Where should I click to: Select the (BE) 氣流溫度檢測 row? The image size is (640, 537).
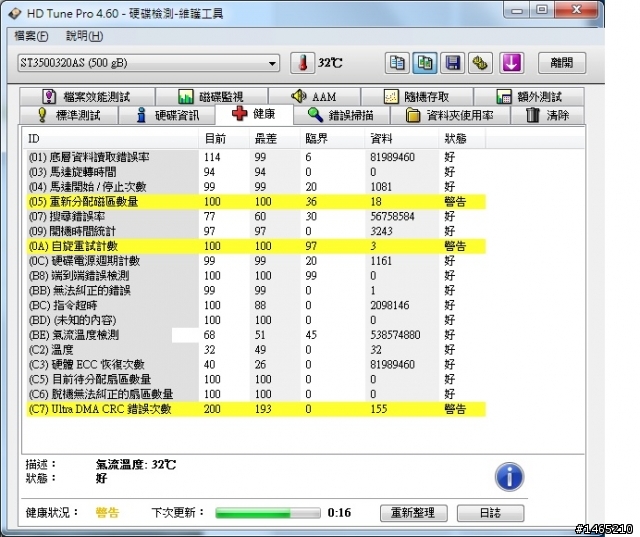256,335
